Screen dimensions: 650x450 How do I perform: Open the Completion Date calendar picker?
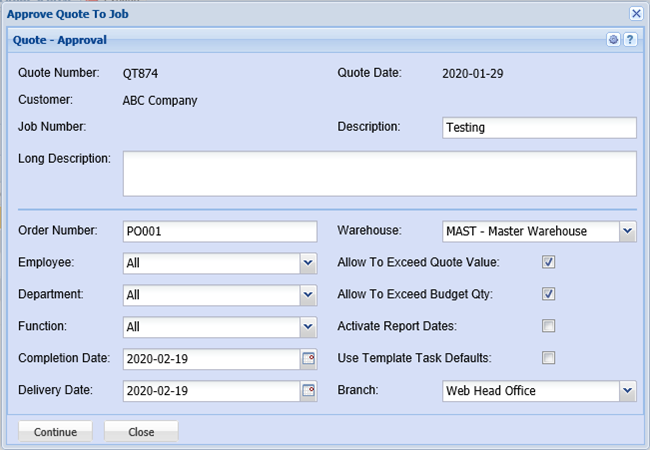click(x=309, y=358)
